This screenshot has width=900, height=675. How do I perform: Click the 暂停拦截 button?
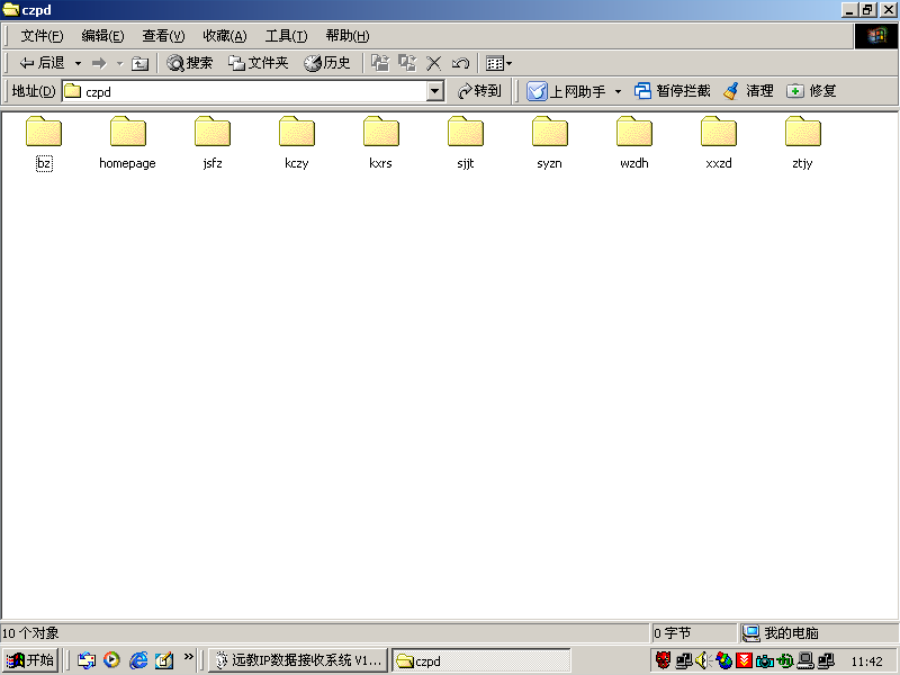pyautogui.click(x=672, y=91)
